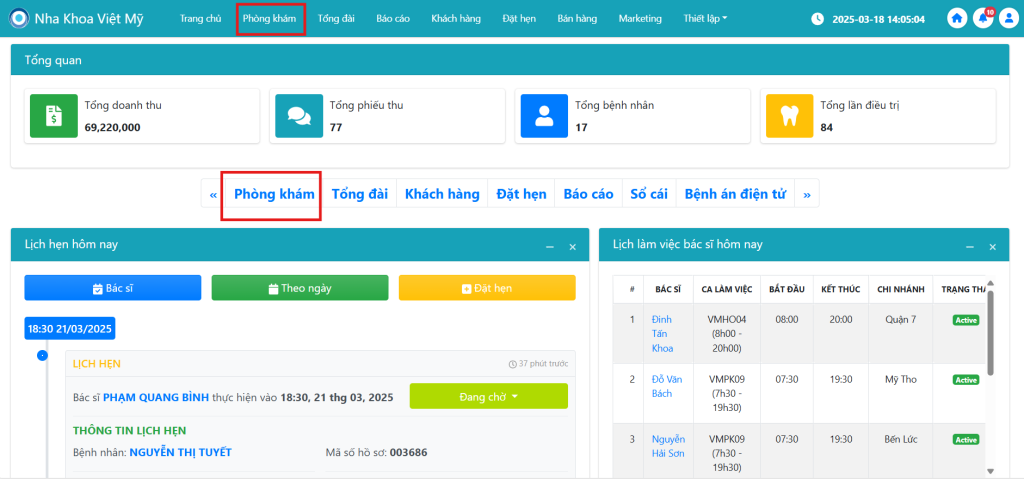The image size is (1024, 479).
Task: Switch to the Bệnh án điện tử tab
Action: click(735, 194)
